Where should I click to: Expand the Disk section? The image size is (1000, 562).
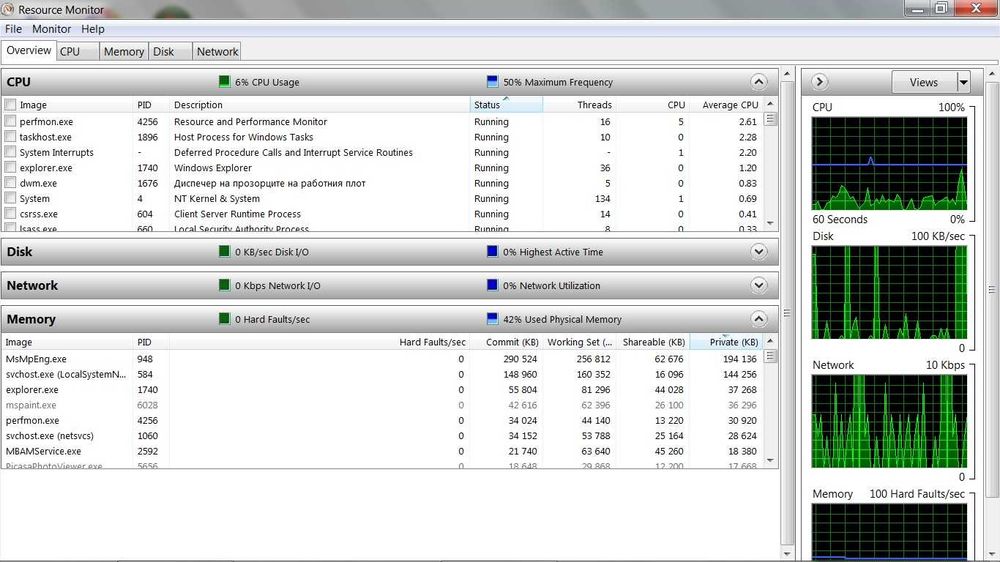(x=758, y=251)
